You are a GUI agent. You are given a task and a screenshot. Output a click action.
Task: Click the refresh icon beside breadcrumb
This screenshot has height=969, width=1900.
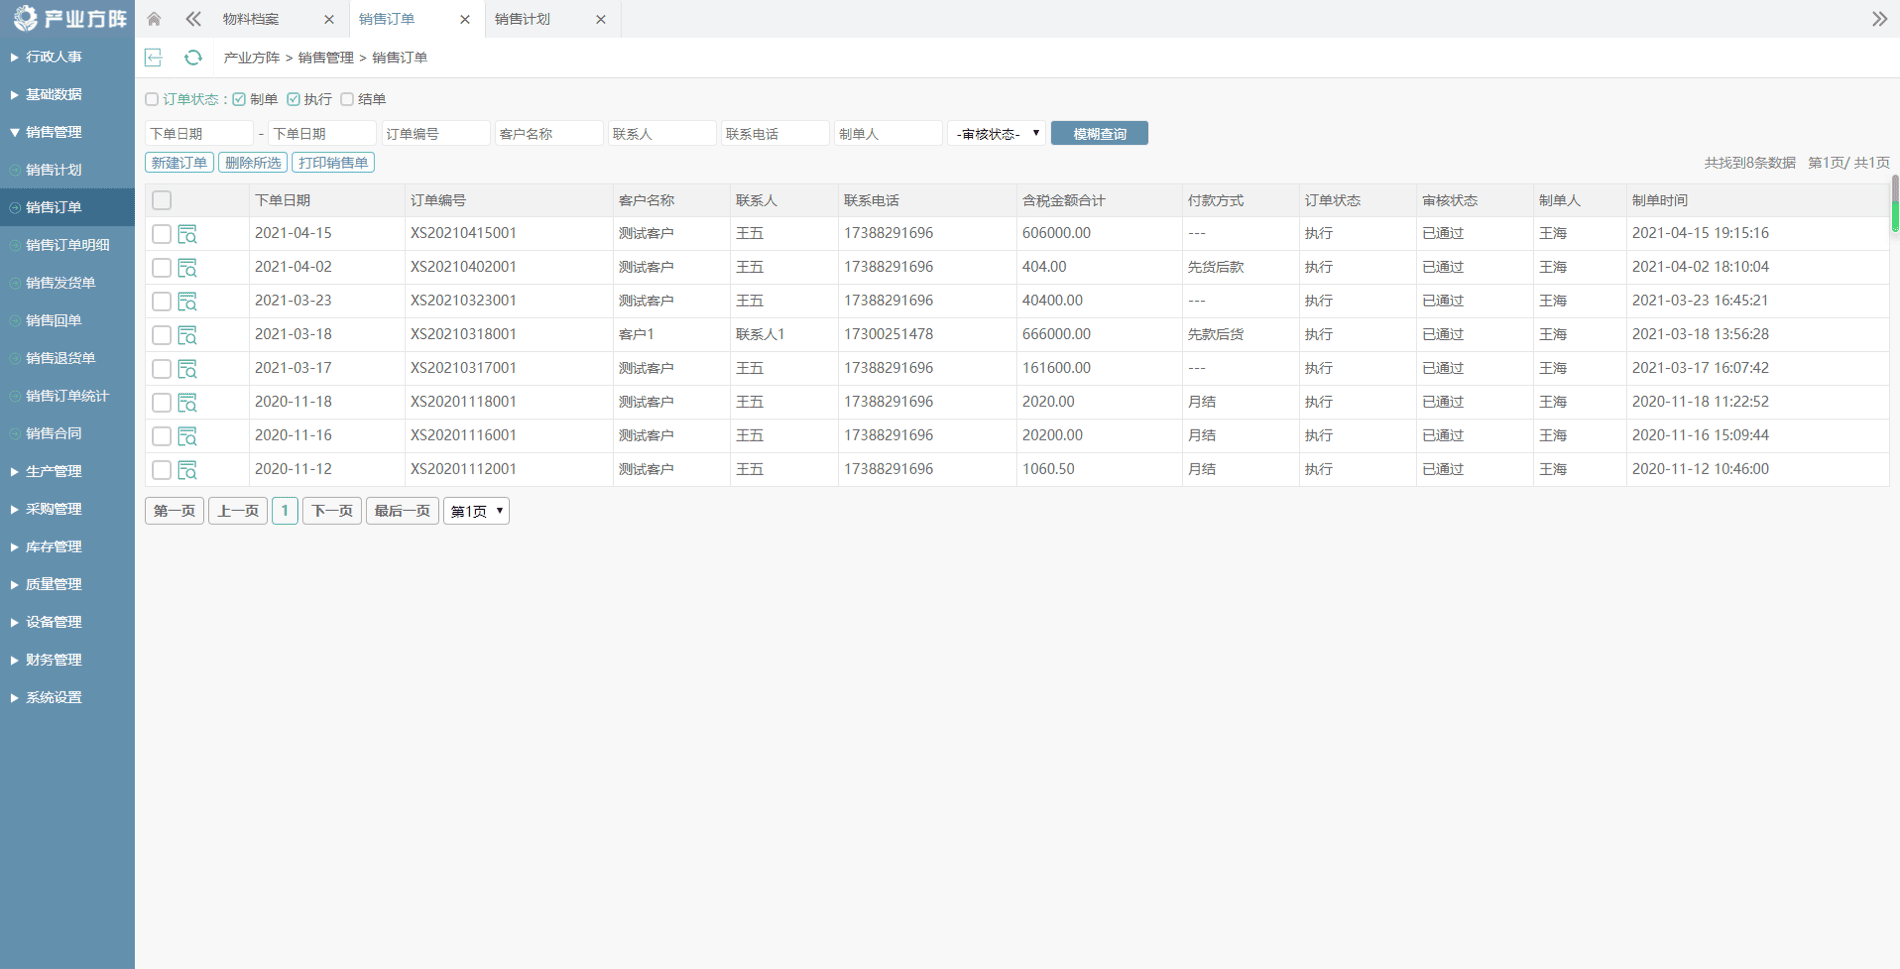(x=193, y=58)
